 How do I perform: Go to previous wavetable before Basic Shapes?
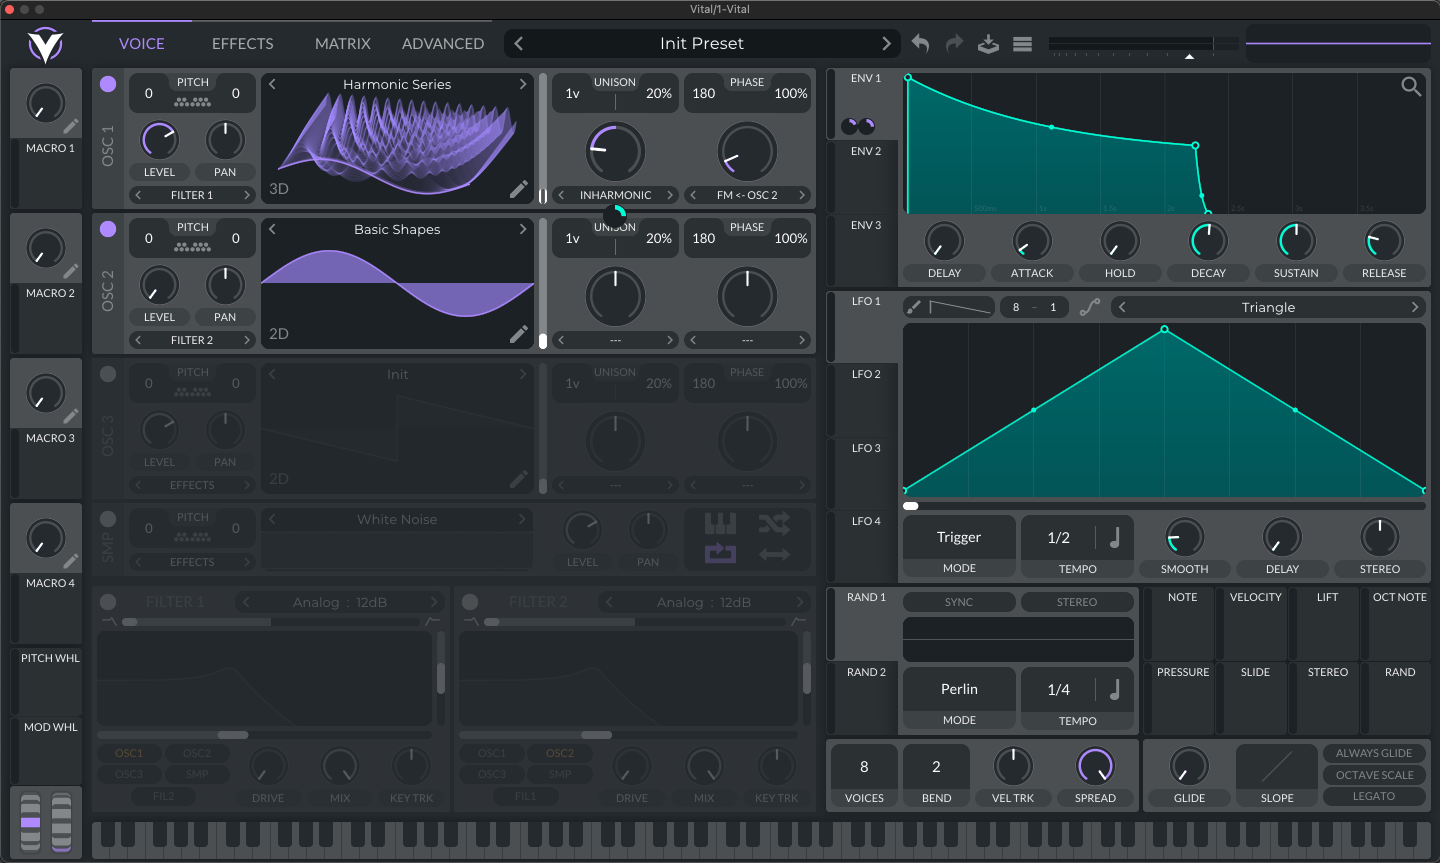click(x=272, y=229)
